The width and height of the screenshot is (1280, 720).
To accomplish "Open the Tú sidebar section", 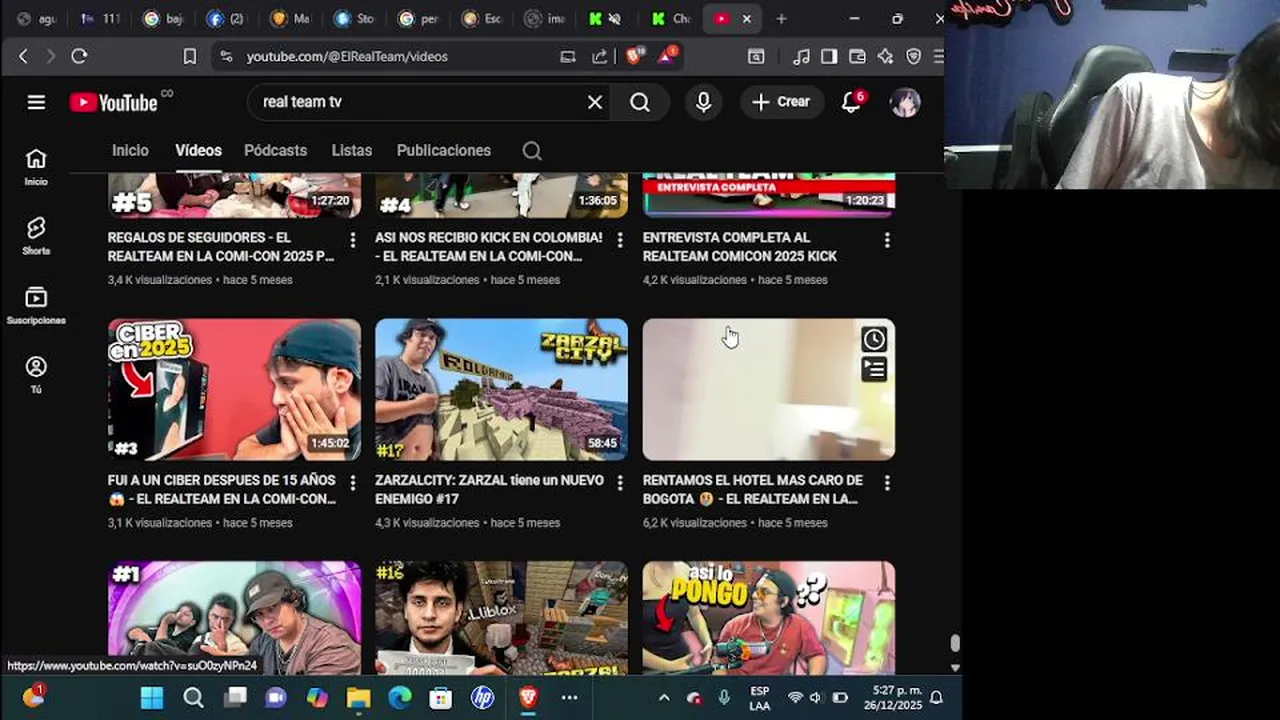I will pos(36,375).
